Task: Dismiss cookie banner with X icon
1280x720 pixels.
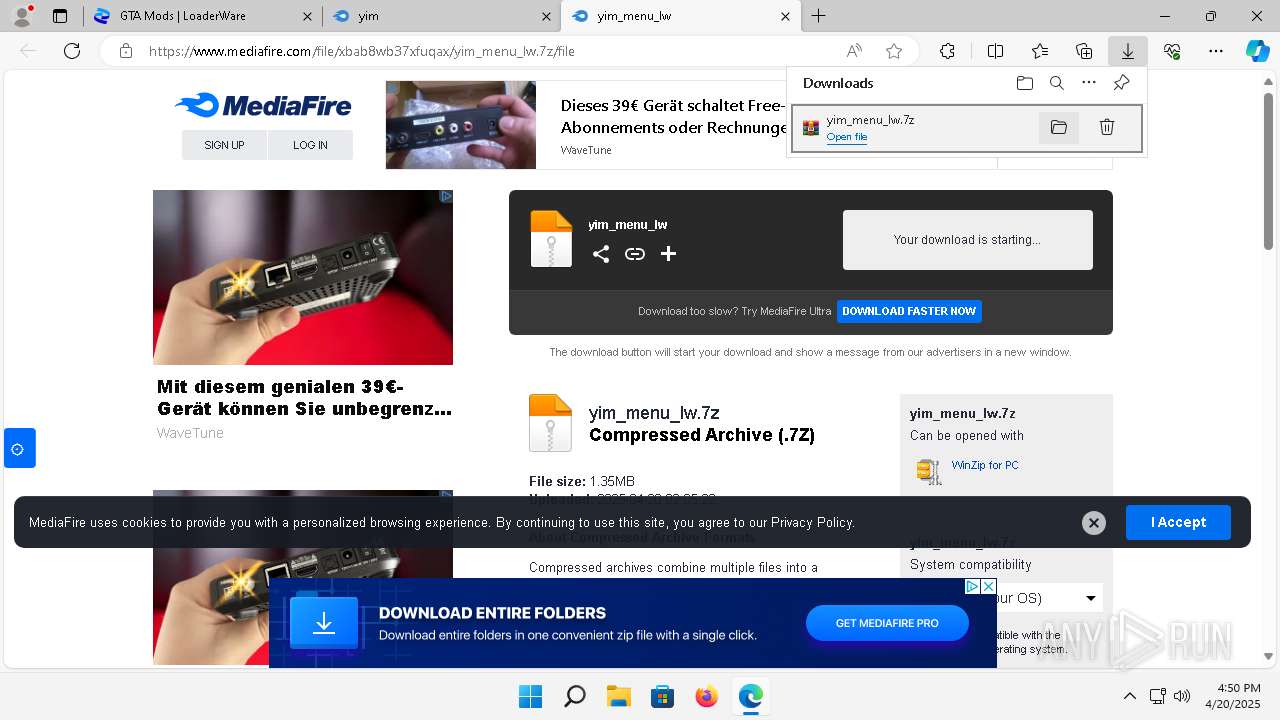Action: [1094, 522]
